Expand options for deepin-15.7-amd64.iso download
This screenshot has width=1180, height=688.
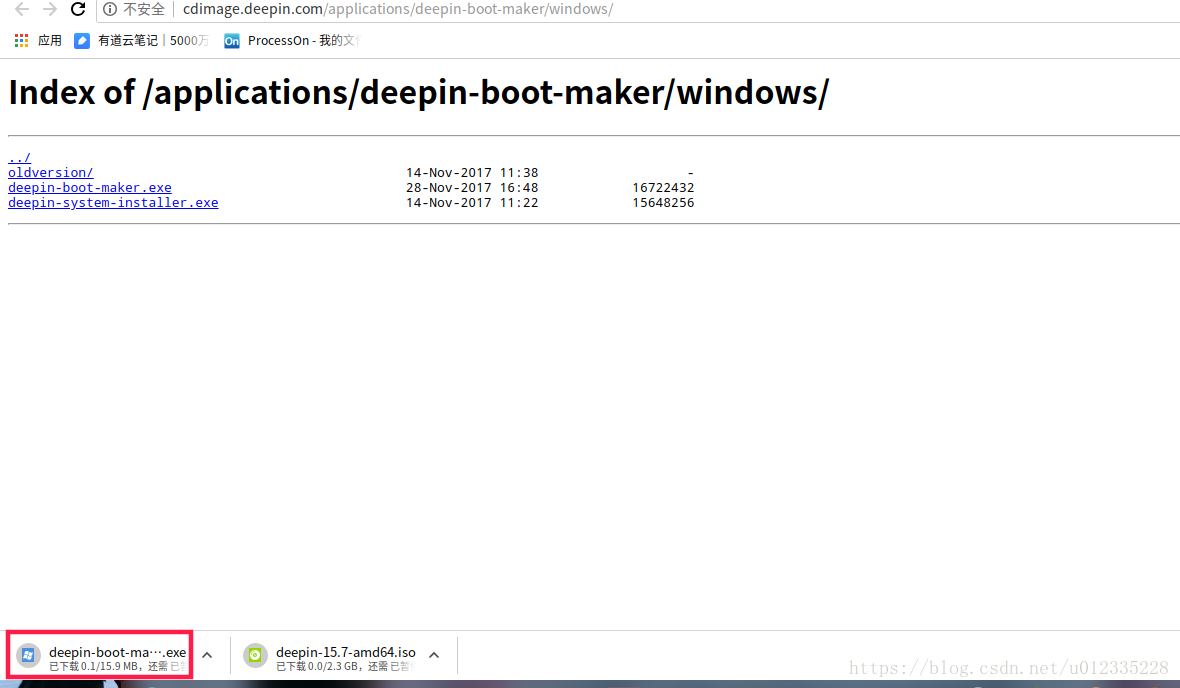point(434,656)
